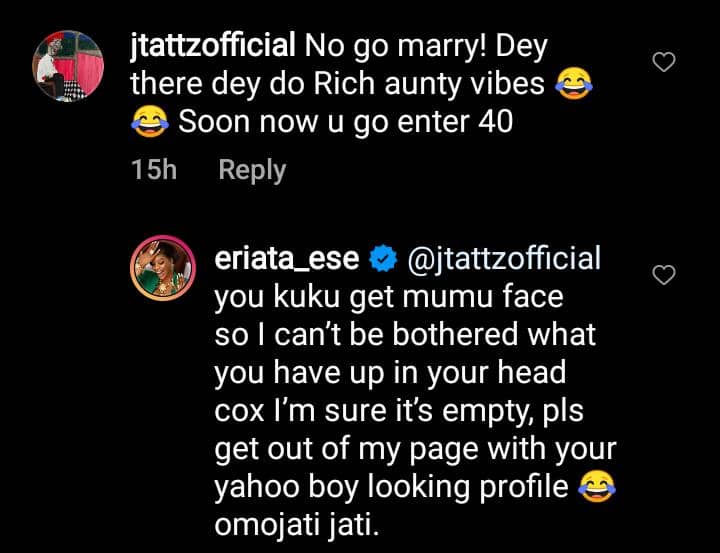The image size is (720, 553).
Task: Open the jtattzofficial username link
Action: [x=212, y=46]
